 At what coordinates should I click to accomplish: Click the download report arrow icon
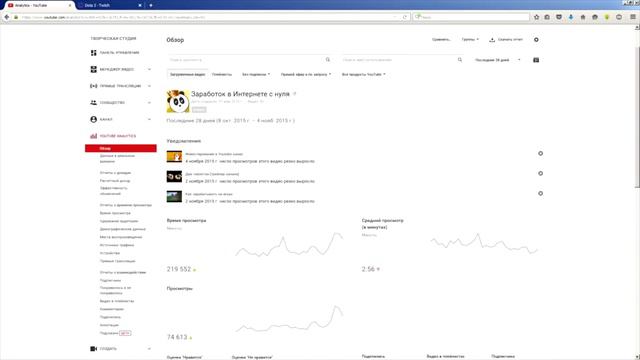492,40
